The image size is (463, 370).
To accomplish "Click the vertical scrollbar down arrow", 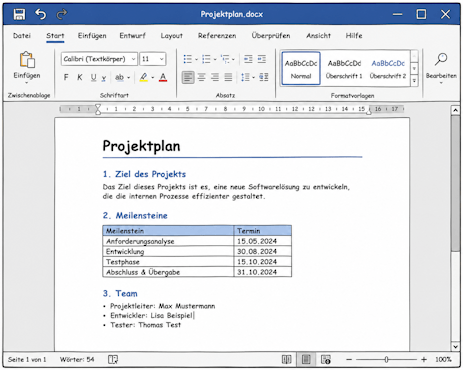I will (x=455, y=347).
